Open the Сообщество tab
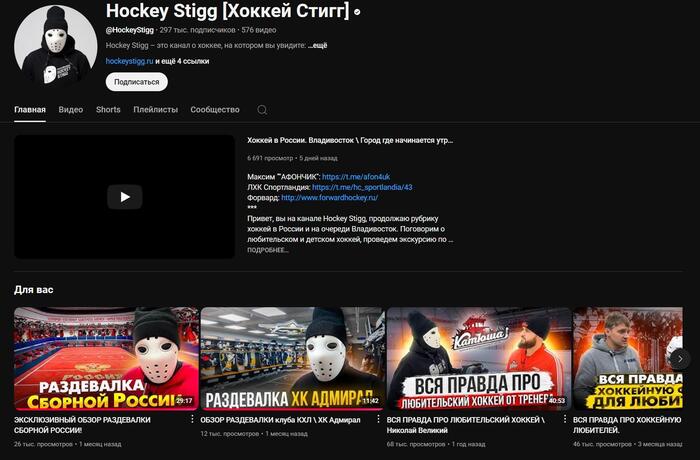The height and width of the screenshot is (460, 700). coord(215,110)
